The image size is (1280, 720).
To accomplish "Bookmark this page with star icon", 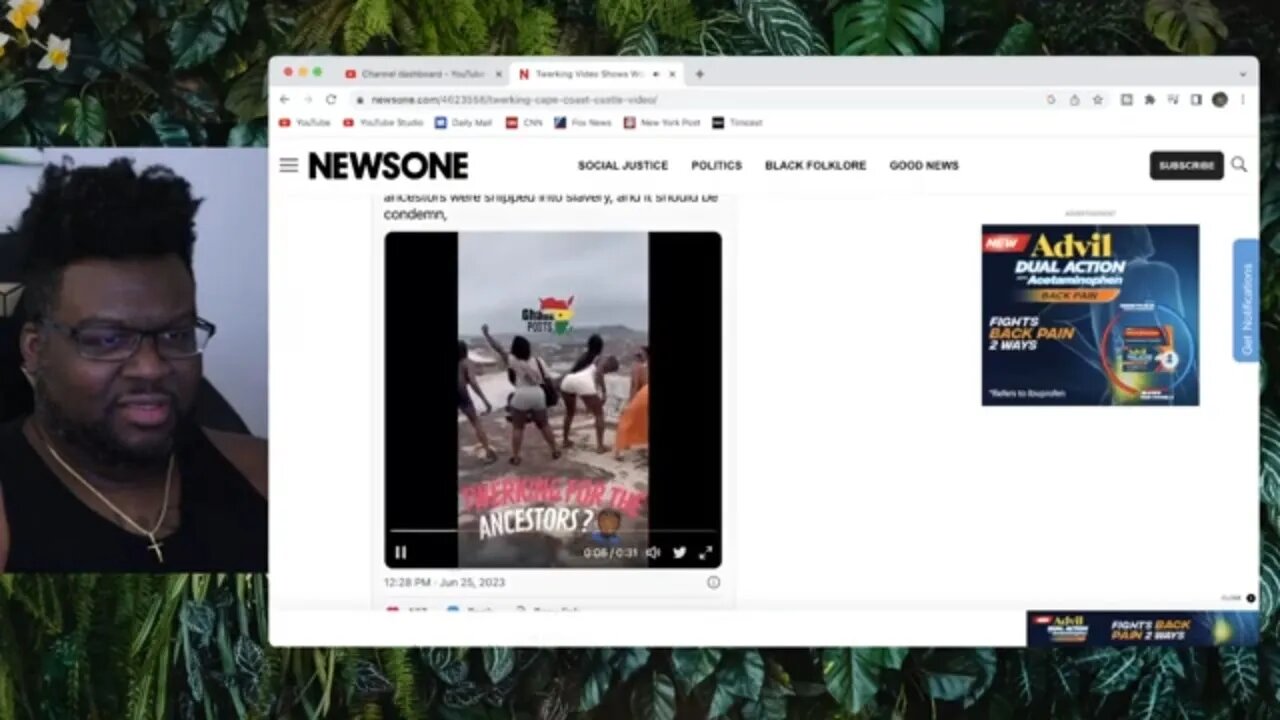I will (1097, 99).
